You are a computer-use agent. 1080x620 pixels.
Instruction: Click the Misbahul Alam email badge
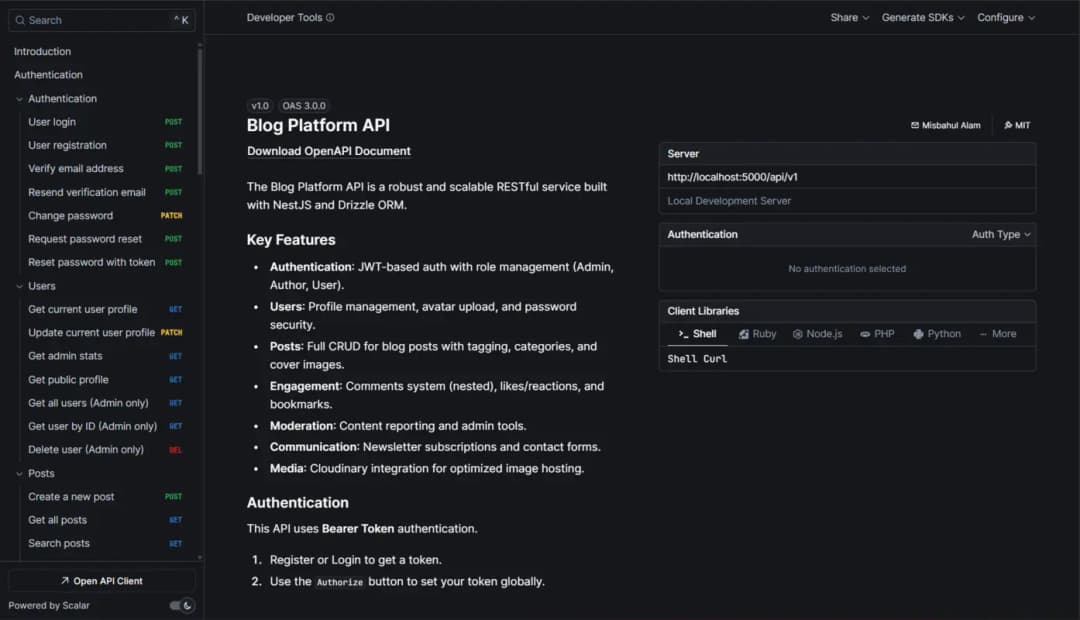[x=944, y=124]
